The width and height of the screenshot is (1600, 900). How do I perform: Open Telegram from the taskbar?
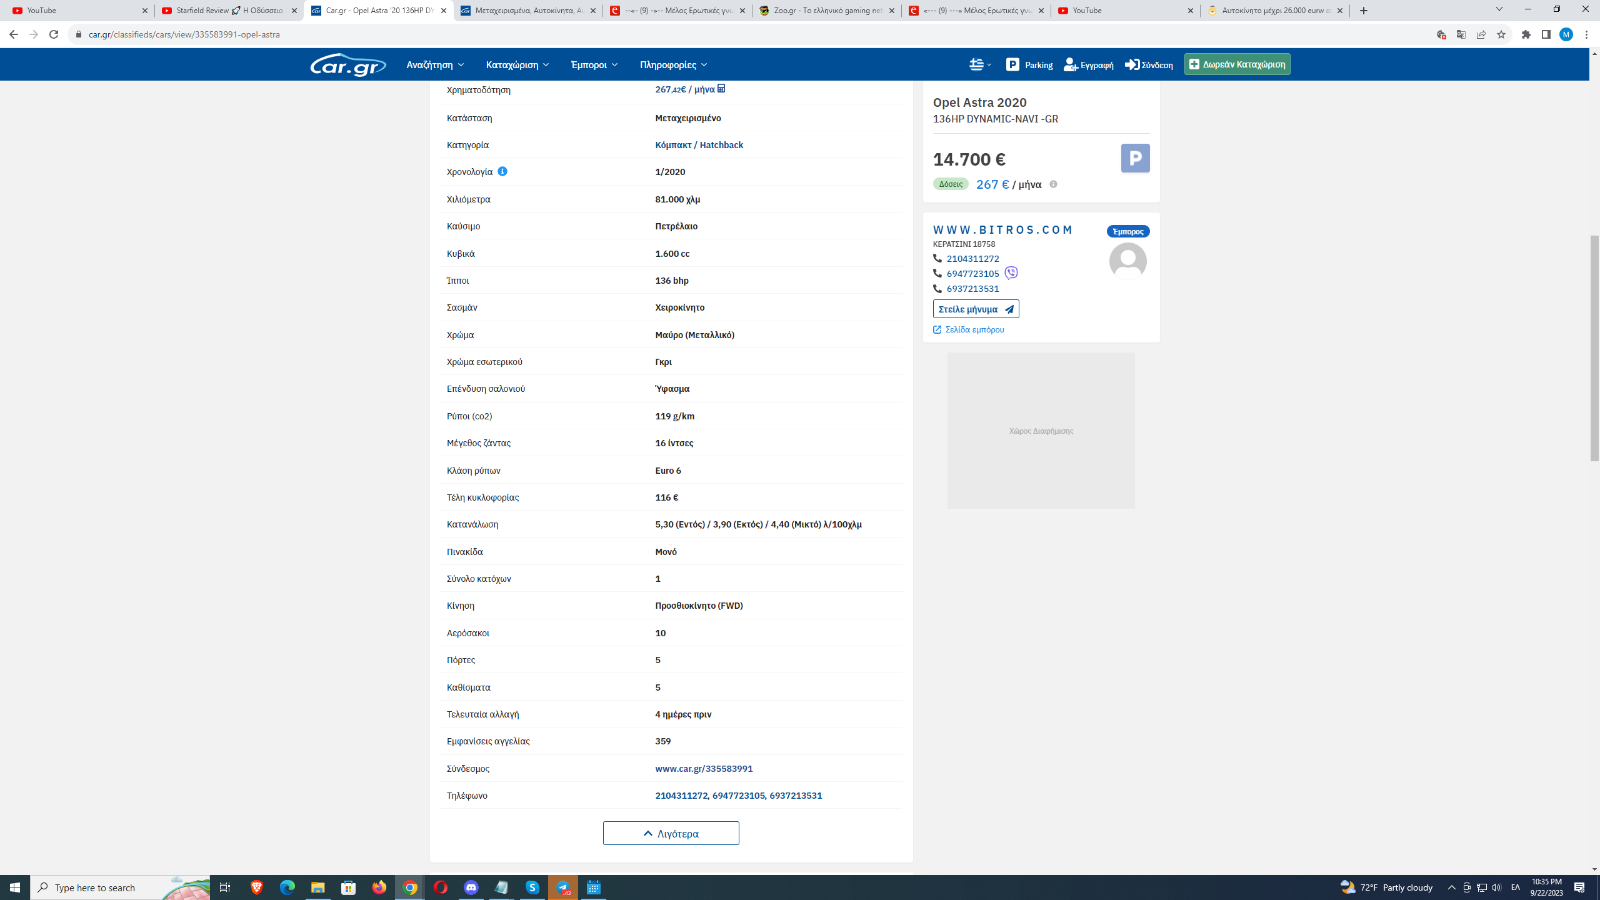(563, 887)
